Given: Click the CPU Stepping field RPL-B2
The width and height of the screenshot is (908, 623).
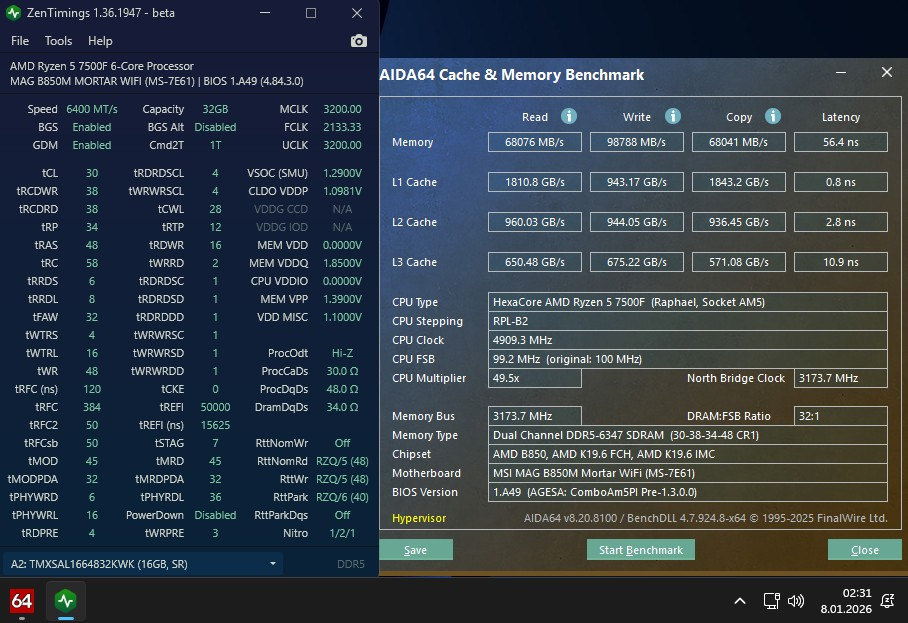Looking at the screenshot, I should click(687, 321).
